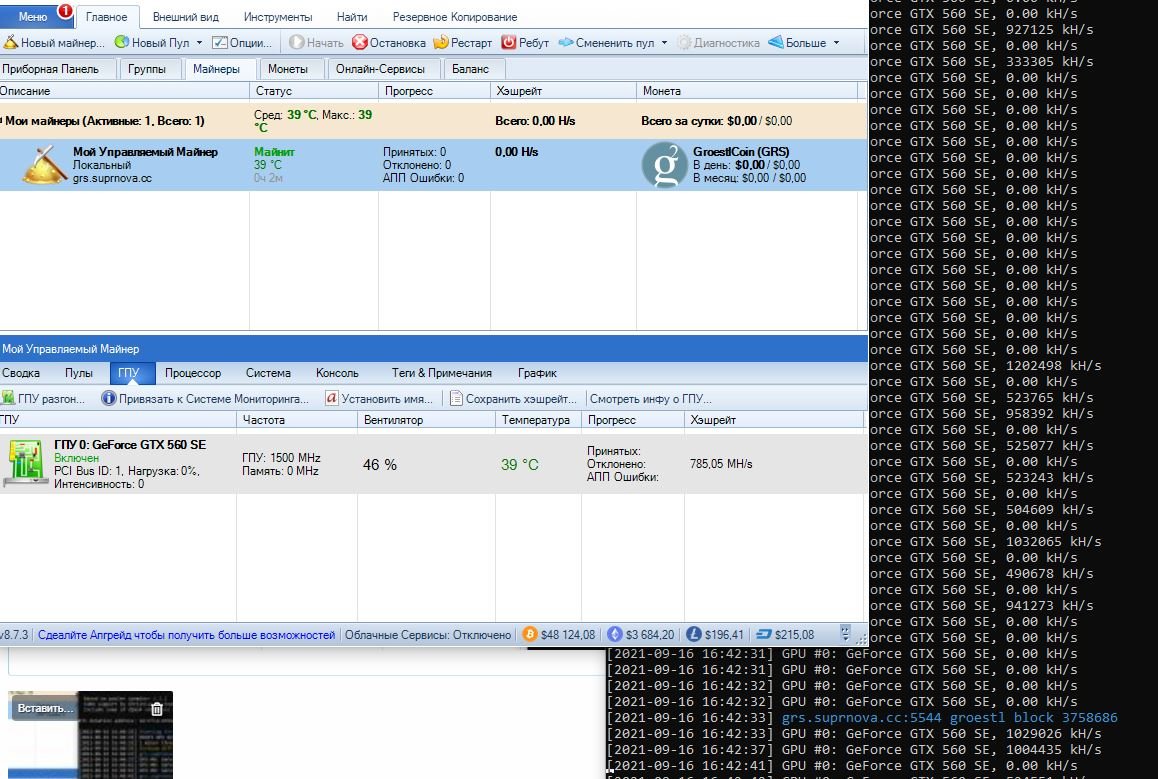The height and width of the screenshot is (779, 1158).
Task: Sort by the Статус column header
Action: [314, 91]
